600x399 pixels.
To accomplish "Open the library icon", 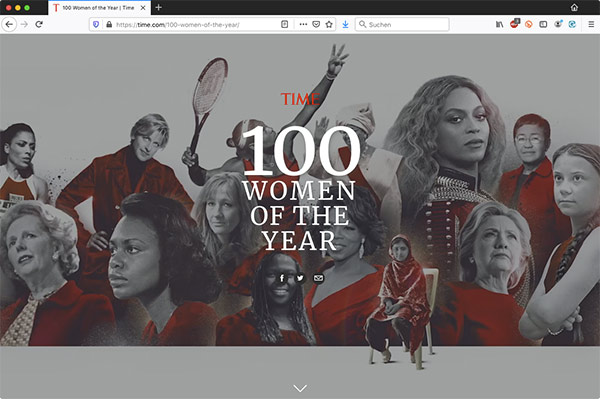I will coord(499,24).
